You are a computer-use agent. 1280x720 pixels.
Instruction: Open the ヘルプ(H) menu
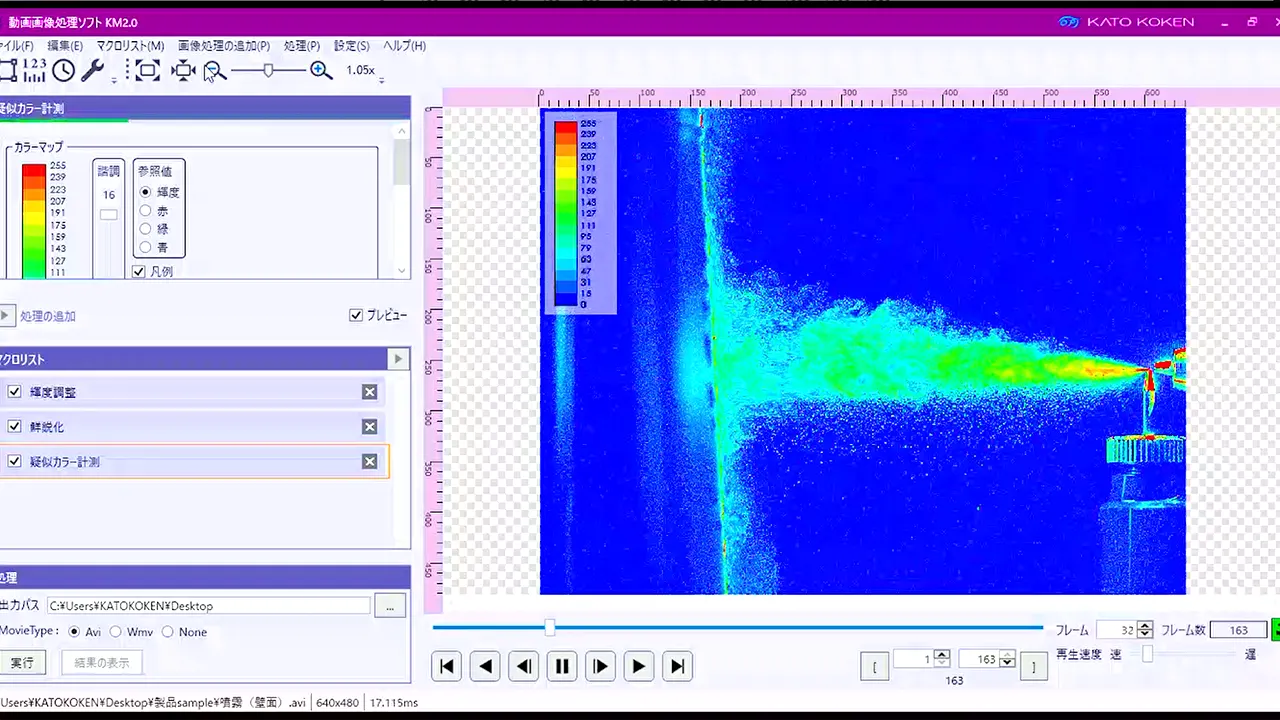pyautogui.click(x=405, y=46)
